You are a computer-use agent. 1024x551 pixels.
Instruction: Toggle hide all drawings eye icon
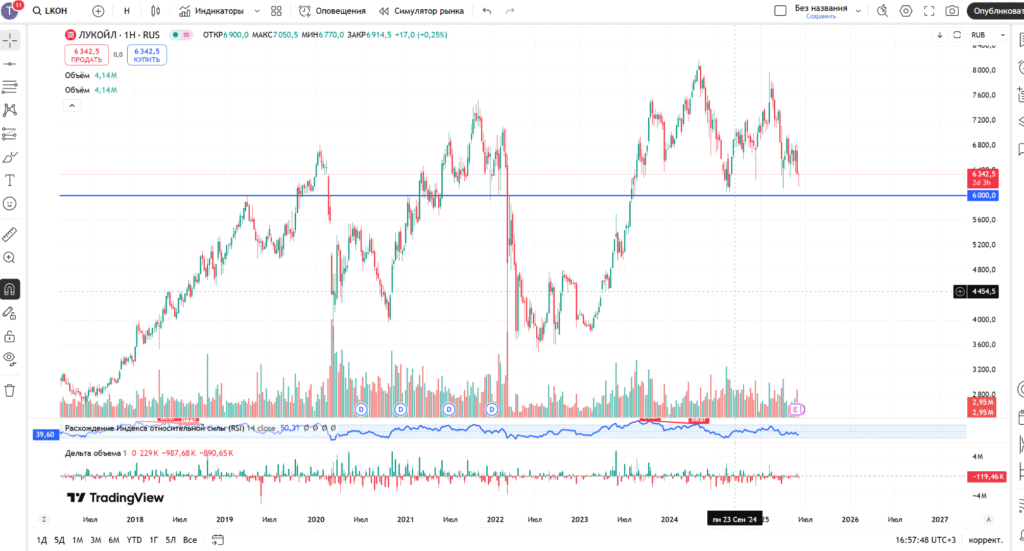10,358
